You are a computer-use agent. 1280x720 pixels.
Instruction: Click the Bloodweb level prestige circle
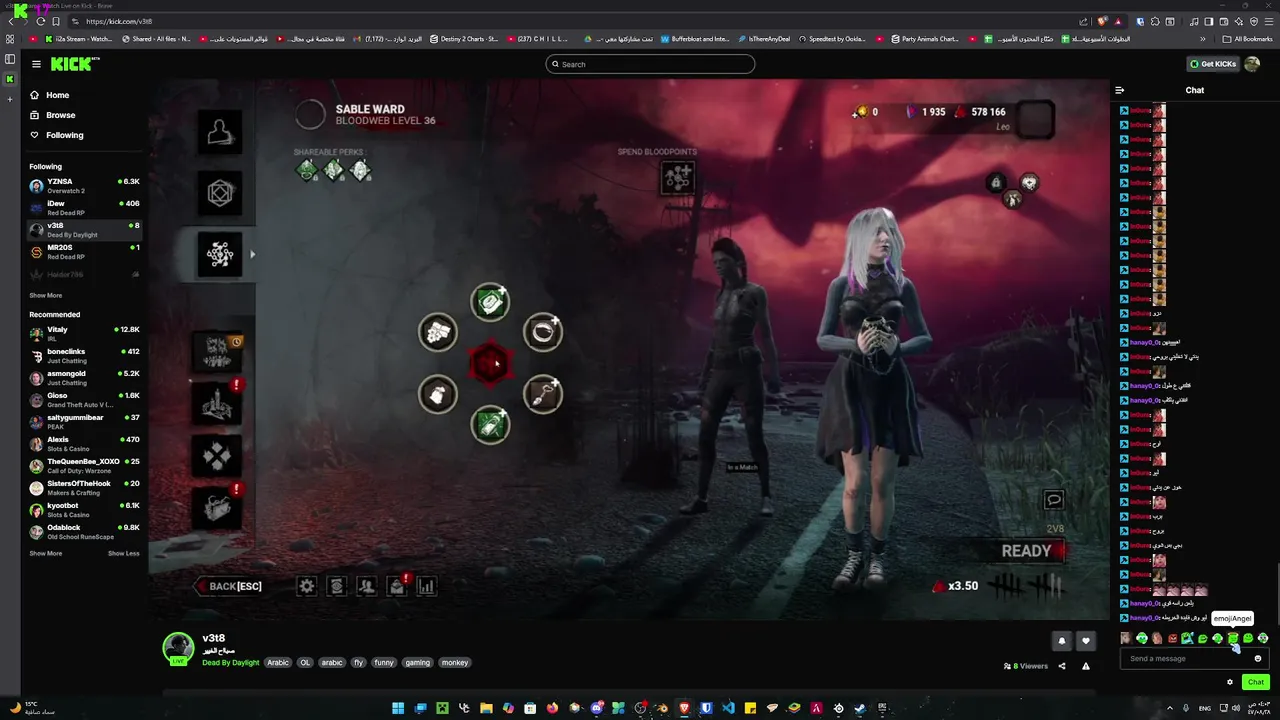tap(310, 114)
